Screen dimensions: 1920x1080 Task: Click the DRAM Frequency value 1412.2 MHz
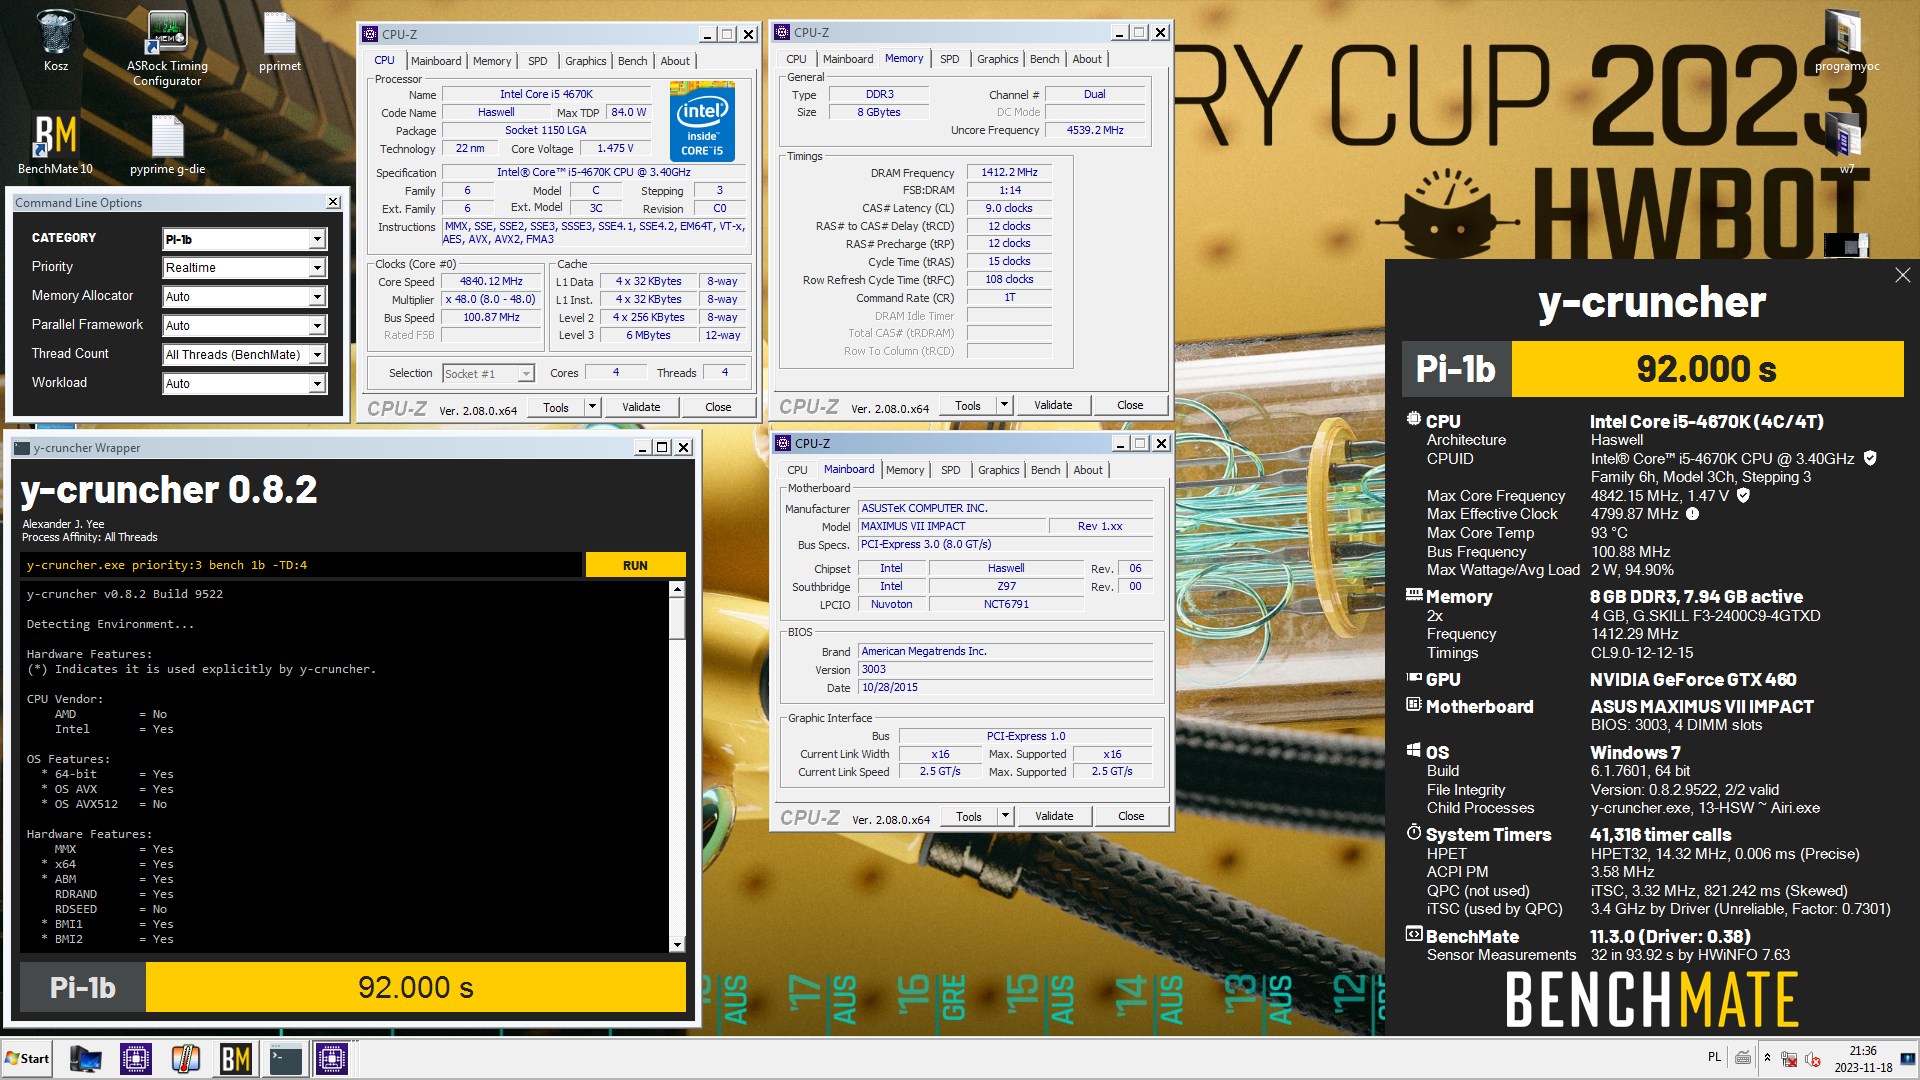(1009, 173)
